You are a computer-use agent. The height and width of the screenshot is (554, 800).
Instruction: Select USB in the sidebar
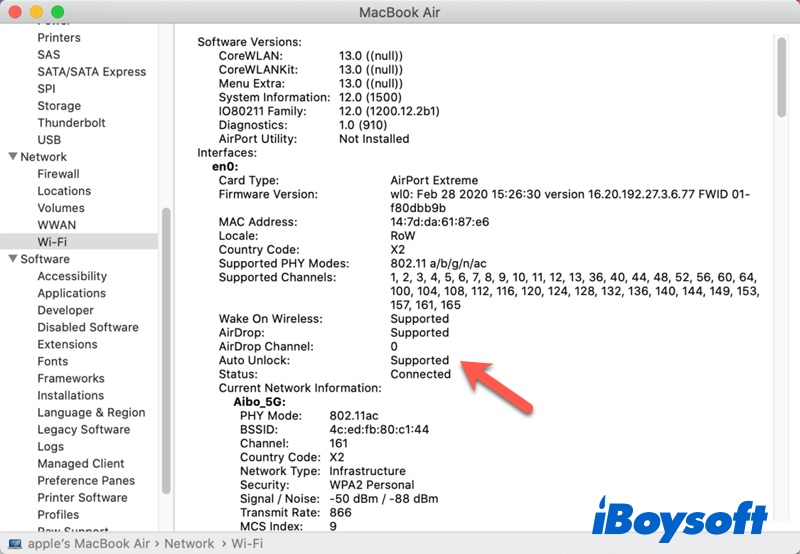(49, 140)
